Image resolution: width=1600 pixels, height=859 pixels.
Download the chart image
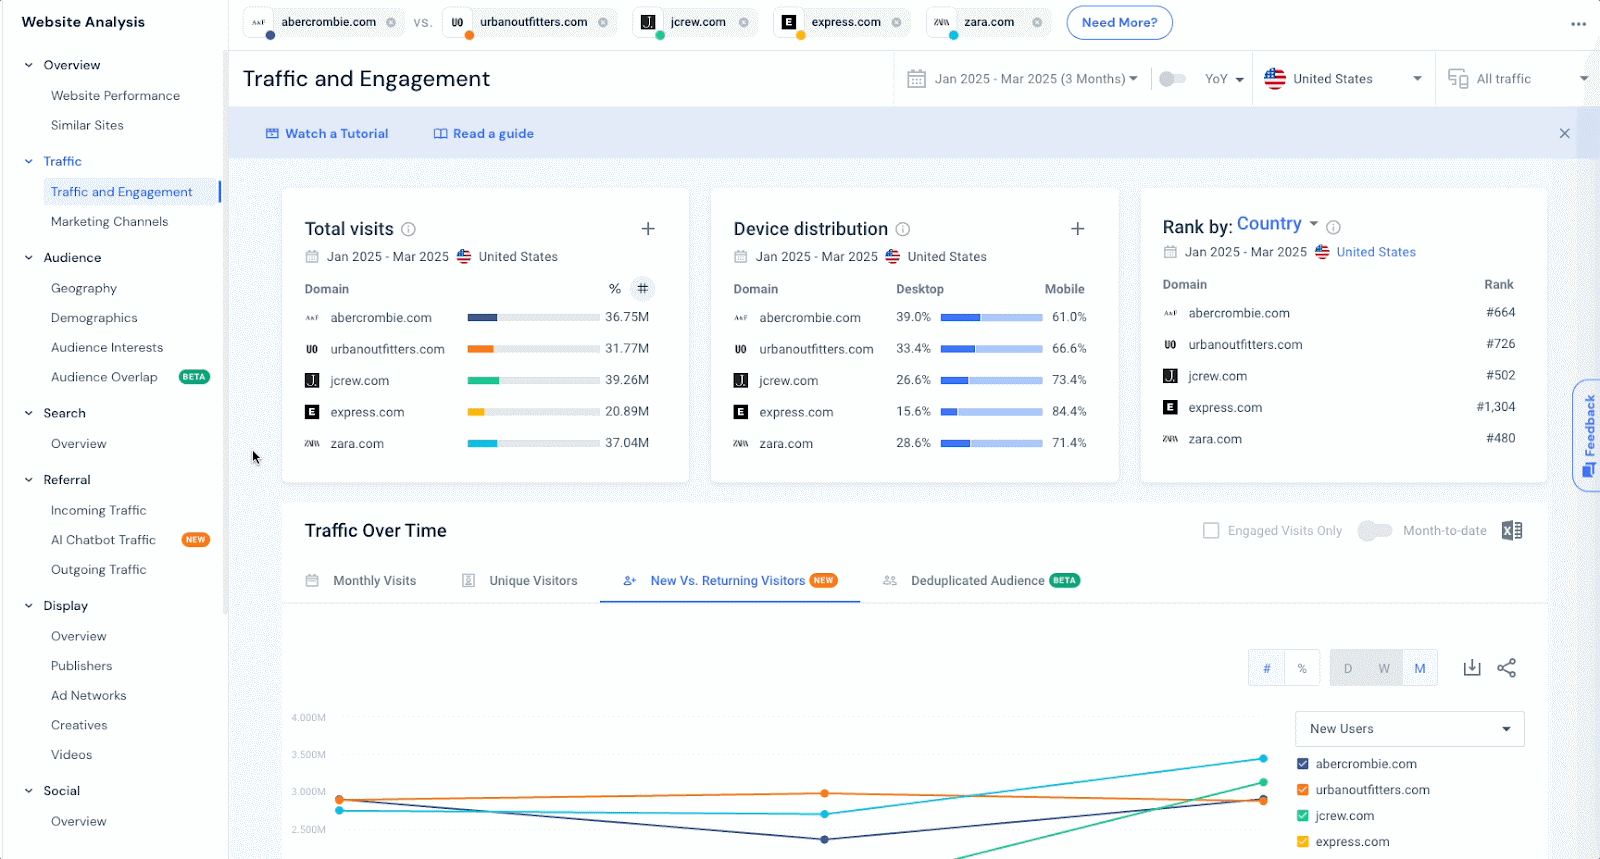1472,667
